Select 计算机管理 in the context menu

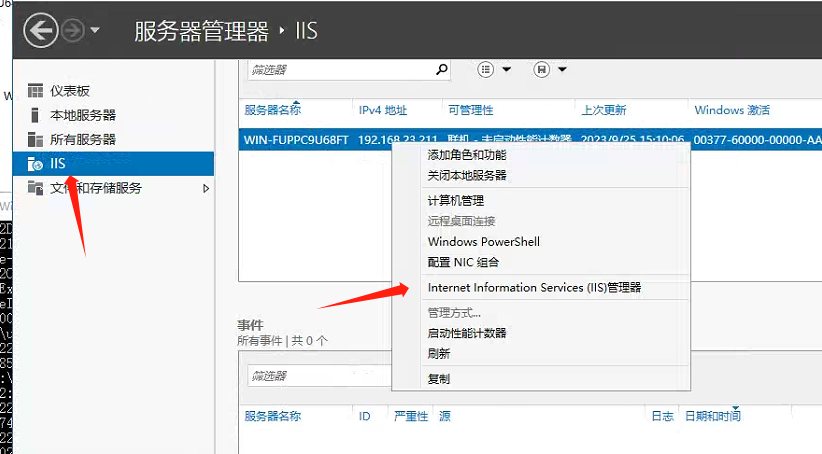(455, 201)
